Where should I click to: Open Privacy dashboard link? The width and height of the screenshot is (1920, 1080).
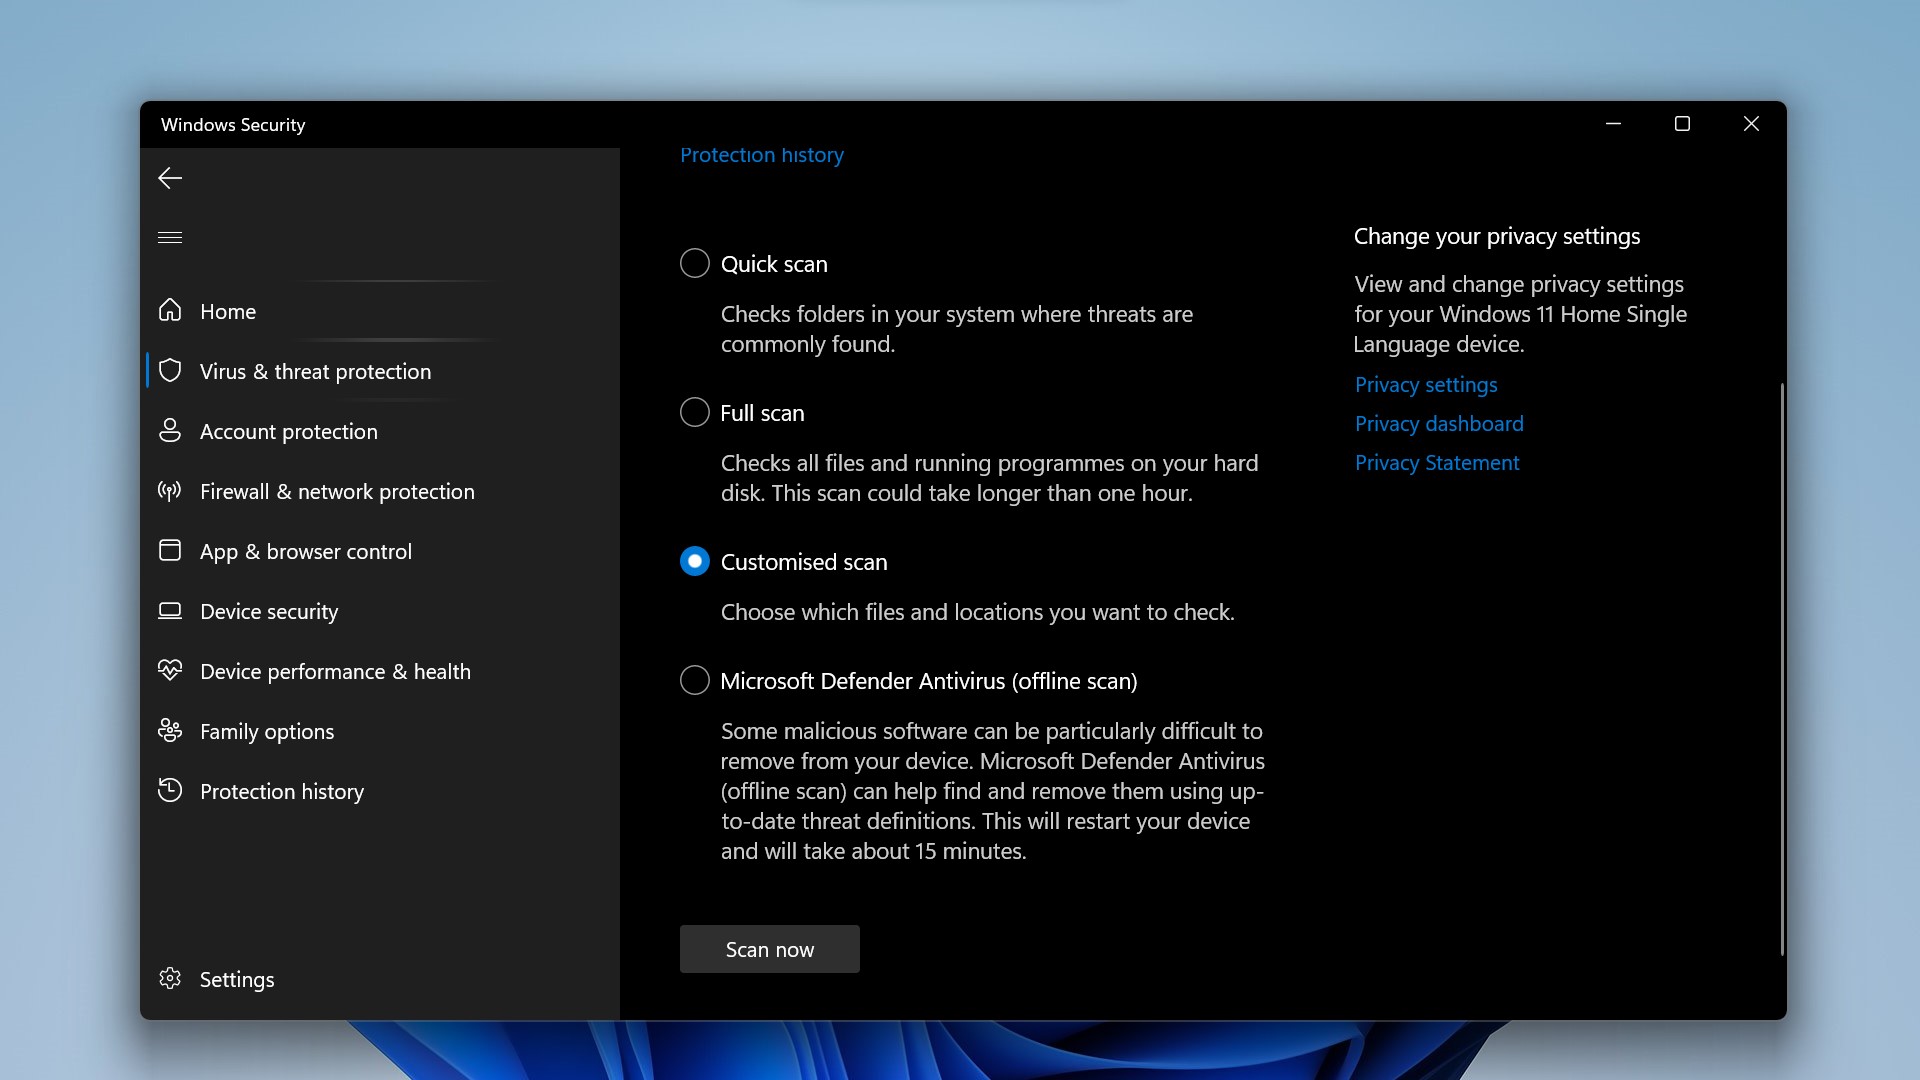tap(1437, 423)
